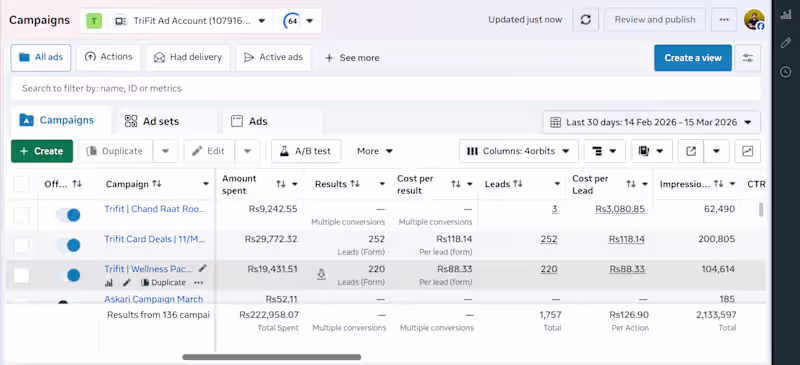Click the view charts icon under Wellness campaign
Image resolution: width=800 pixels, height=365 pixels.
(109, 283)
